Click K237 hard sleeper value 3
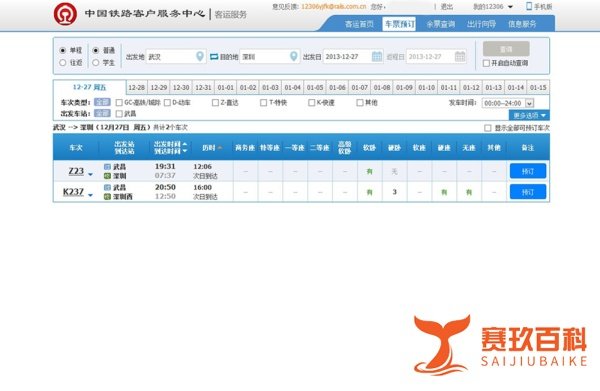 (x=395, y=192)
